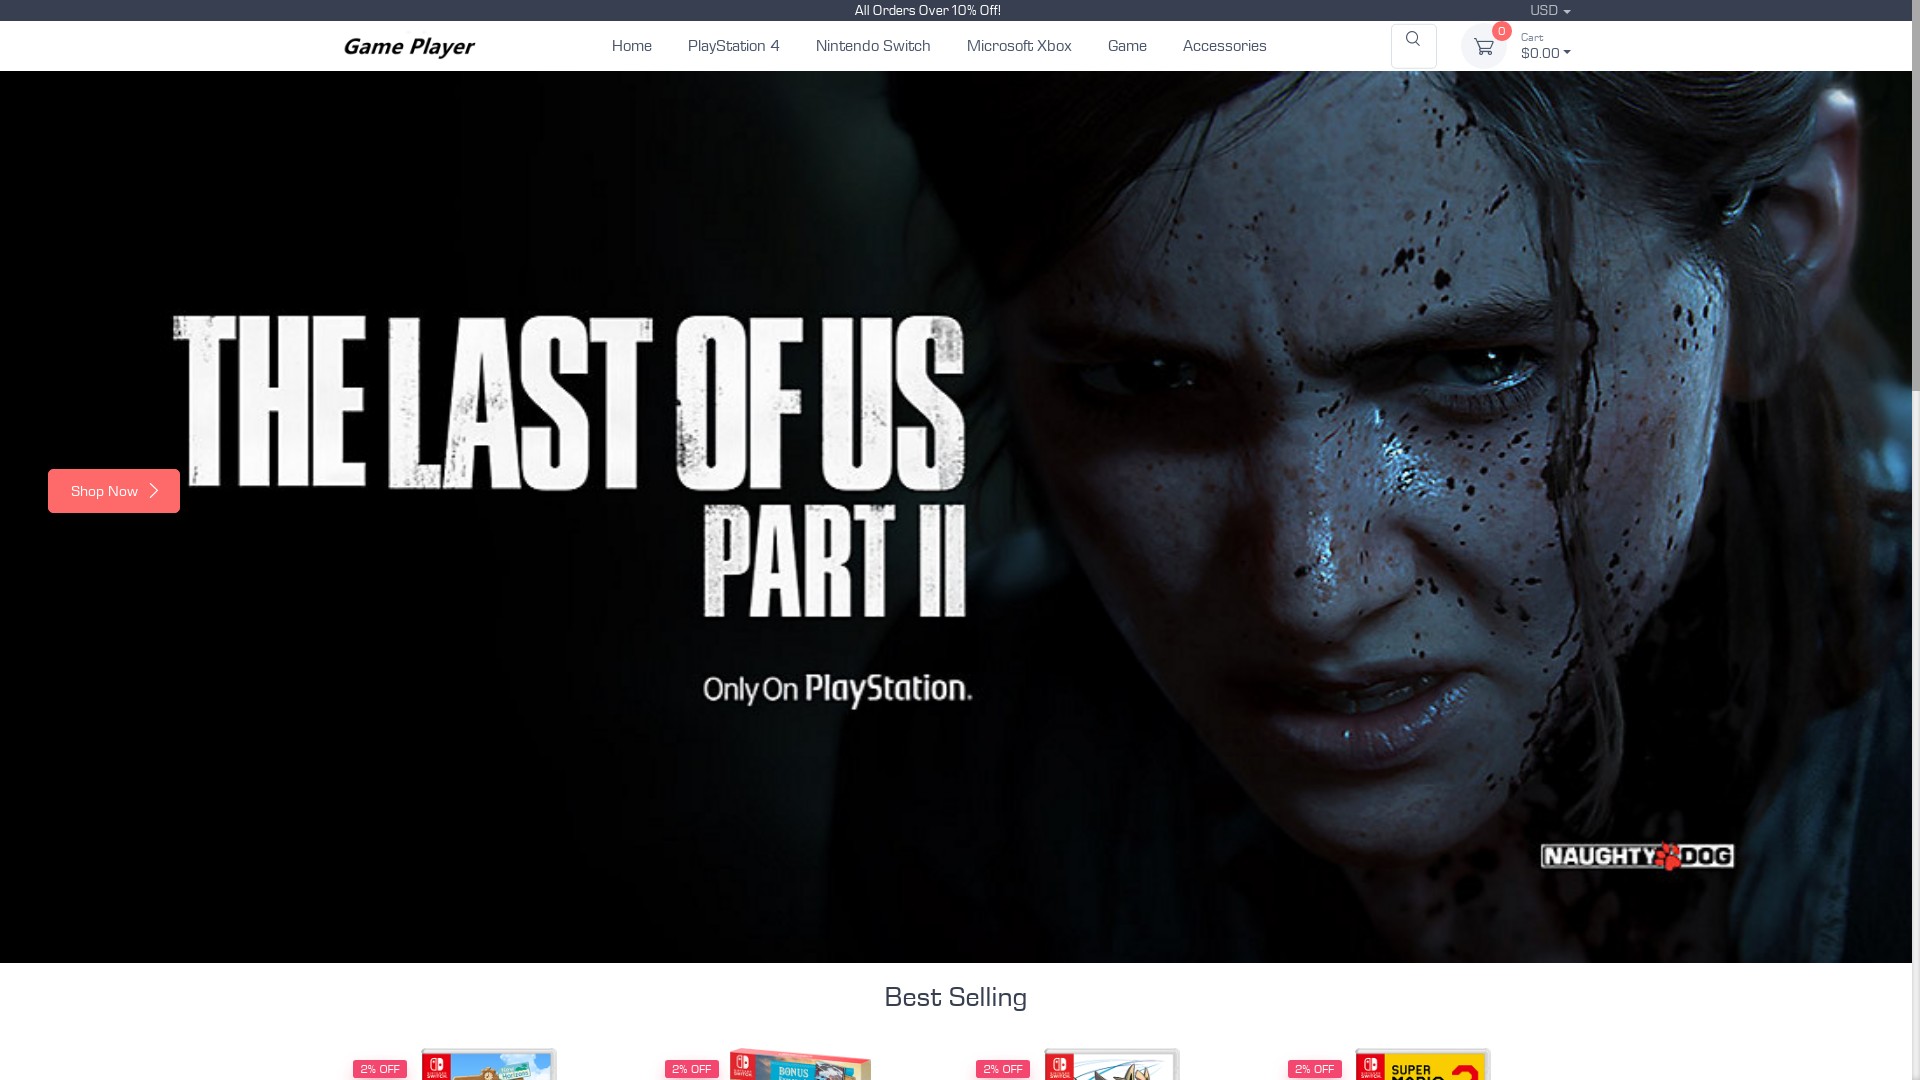Open the Animal Crossing New Horizons thumbnail
This screenshot has height=1080, width=1920.
click(x=488, y=1065)
